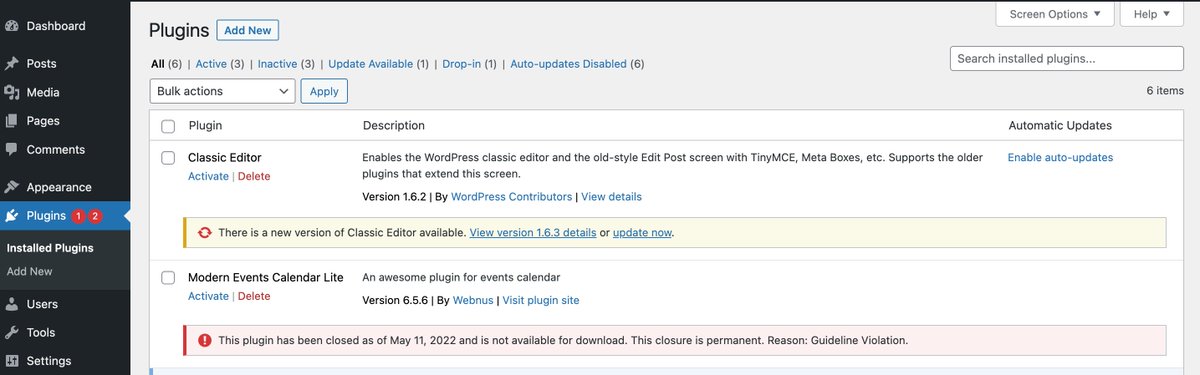Click the red update-available refresh icon
1200x375 pixels.
(x=204, y=232)
